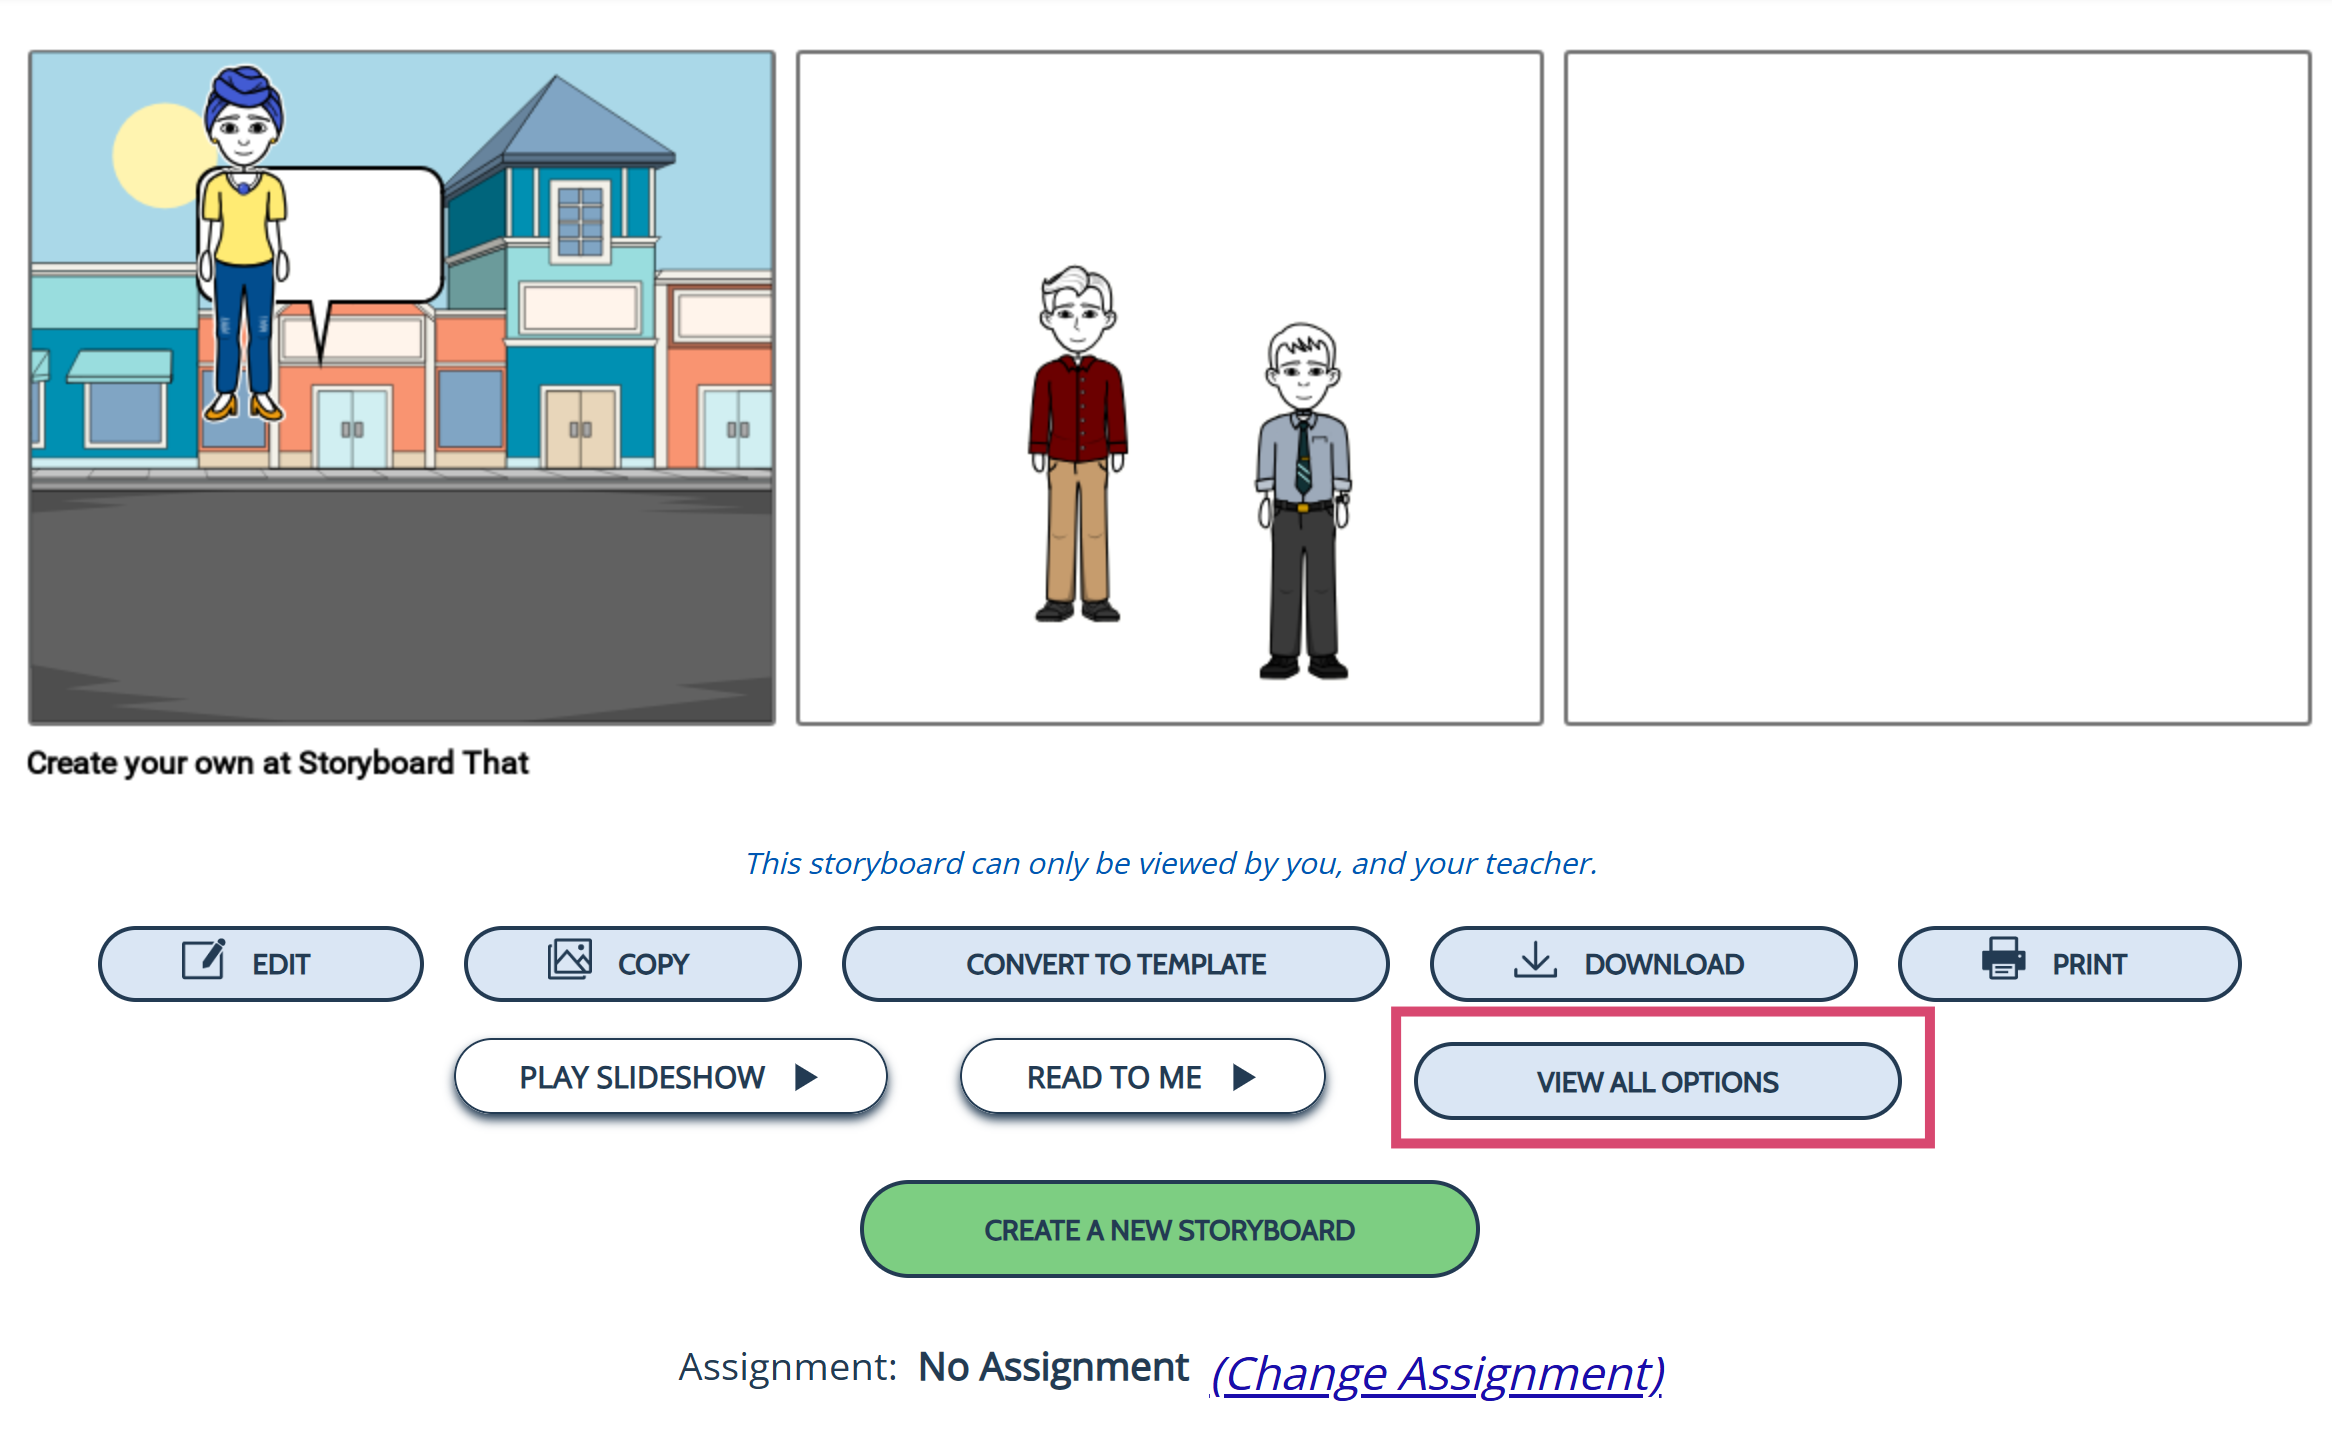
Task: Select the empty third storyboard cell
Action: click(x=1937, y=388)
